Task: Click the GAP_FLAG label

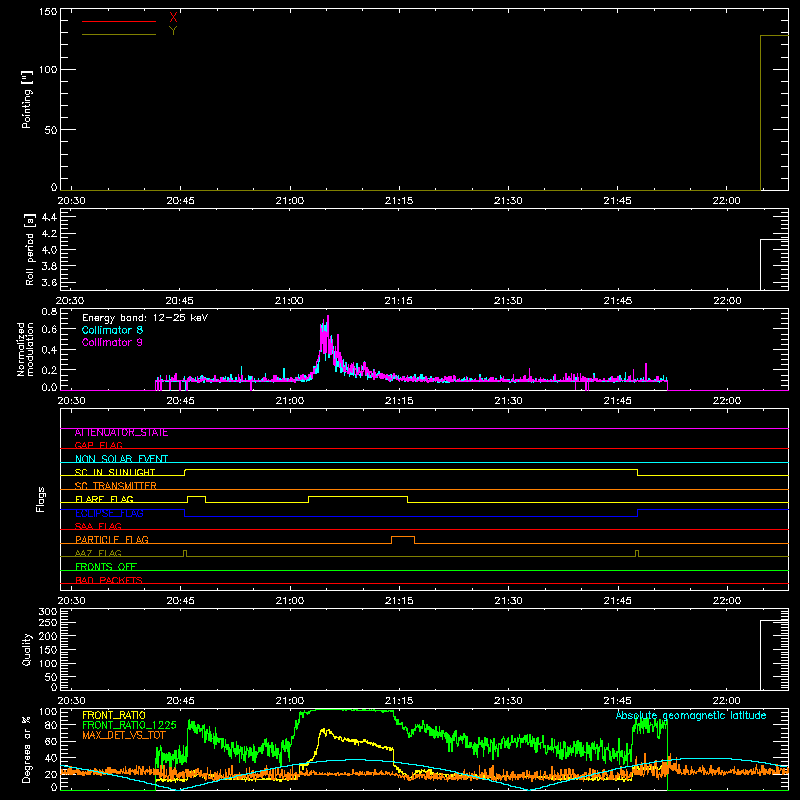Action: [98, 445]
